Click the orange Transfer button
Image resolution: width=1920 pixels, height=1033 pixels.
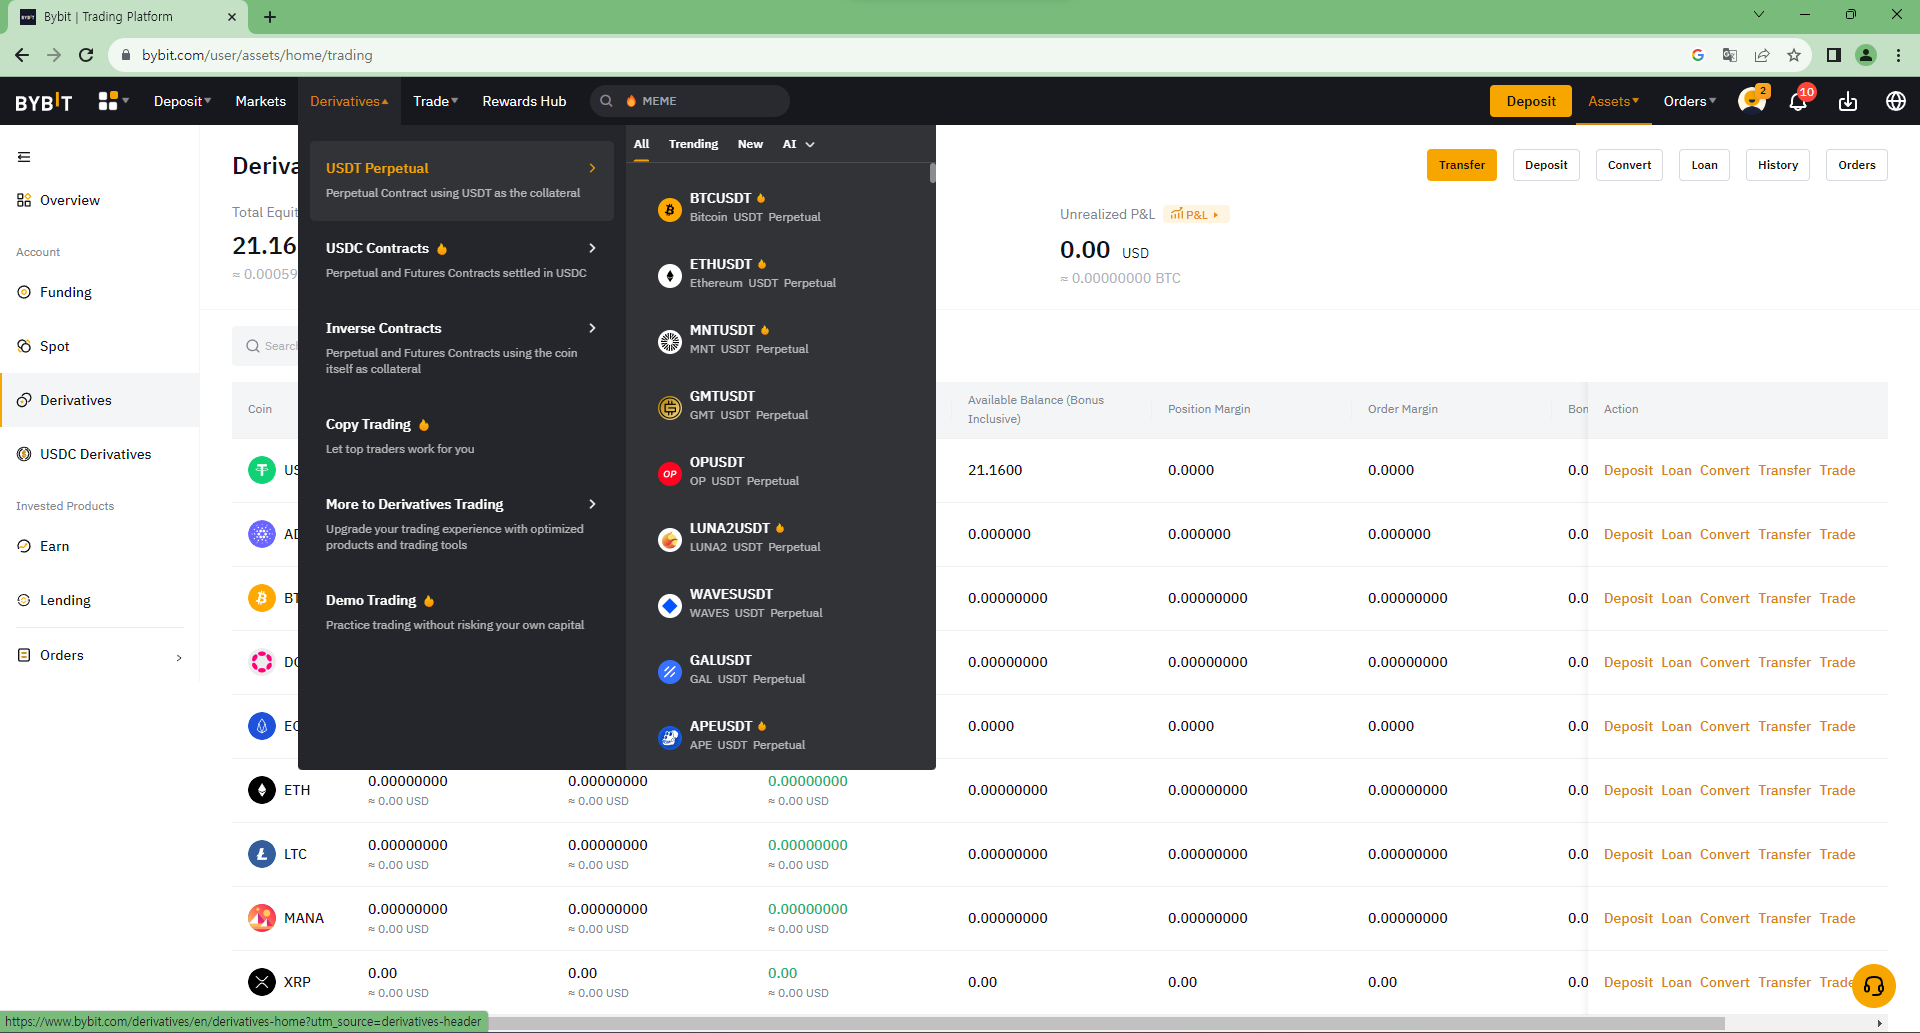click(x=1461, y=165)
